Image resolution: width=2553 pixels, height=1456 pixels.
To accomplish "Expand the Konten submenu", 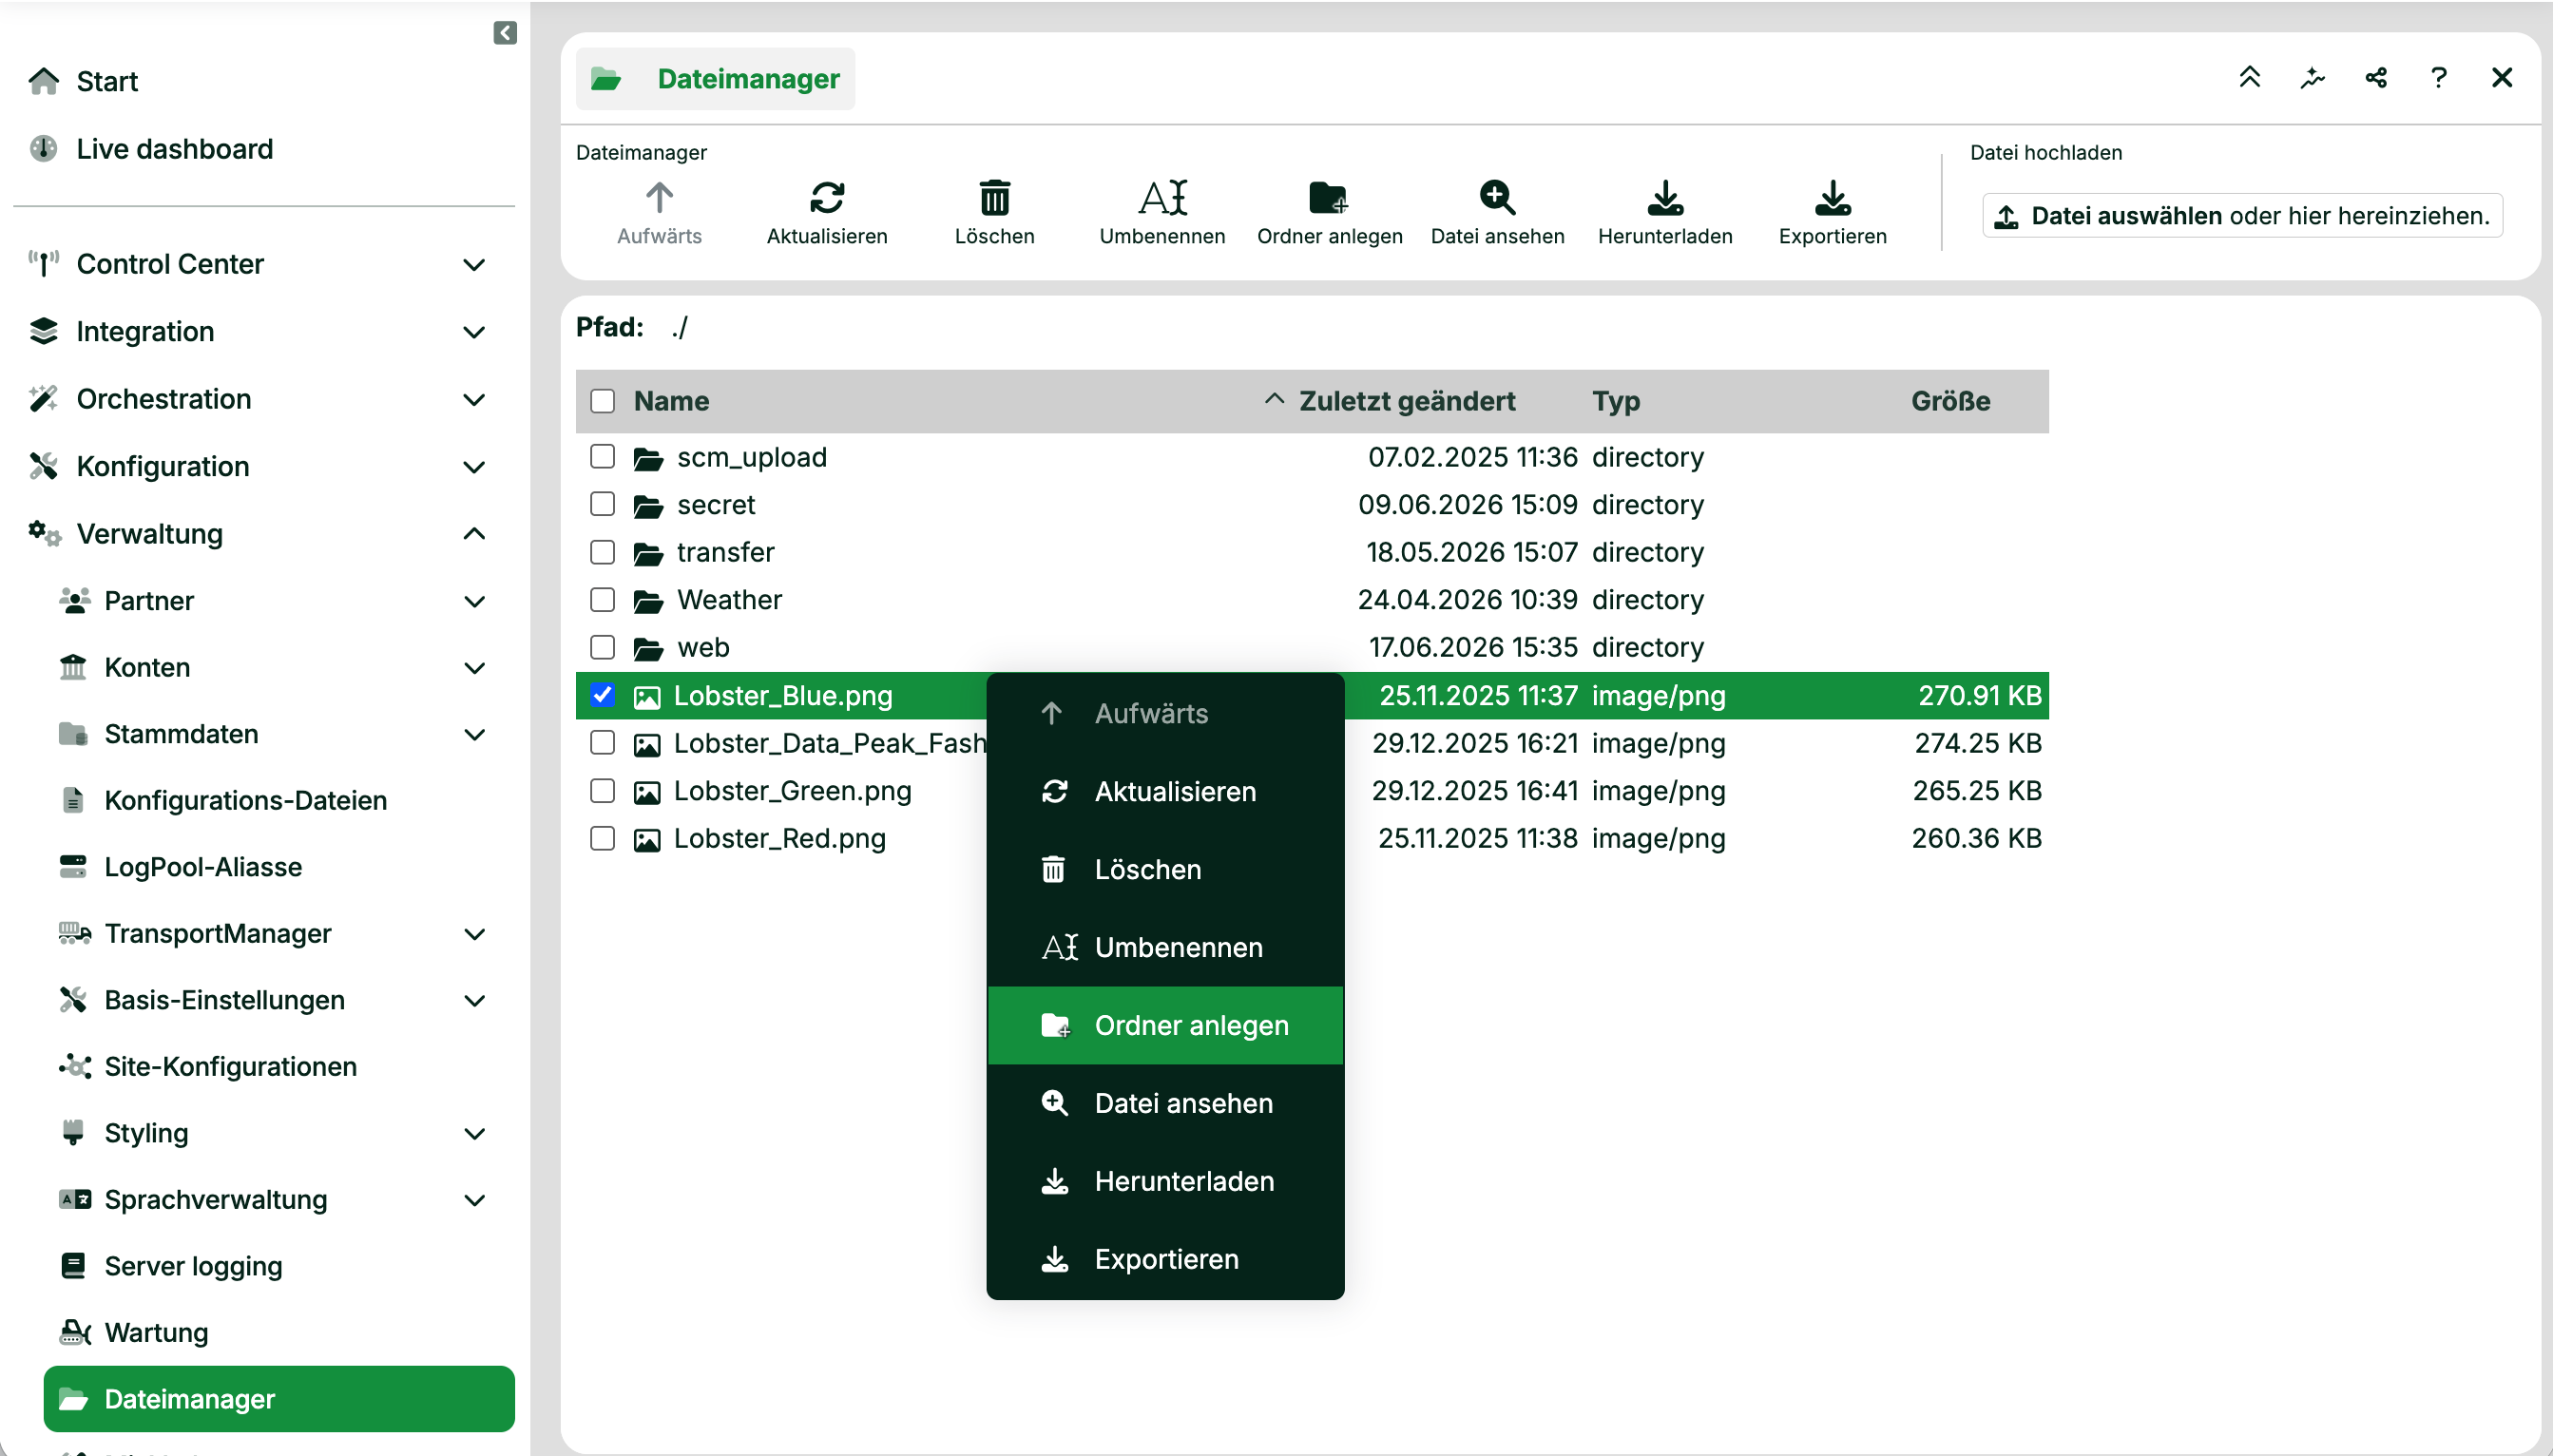I will click(475, 668).
